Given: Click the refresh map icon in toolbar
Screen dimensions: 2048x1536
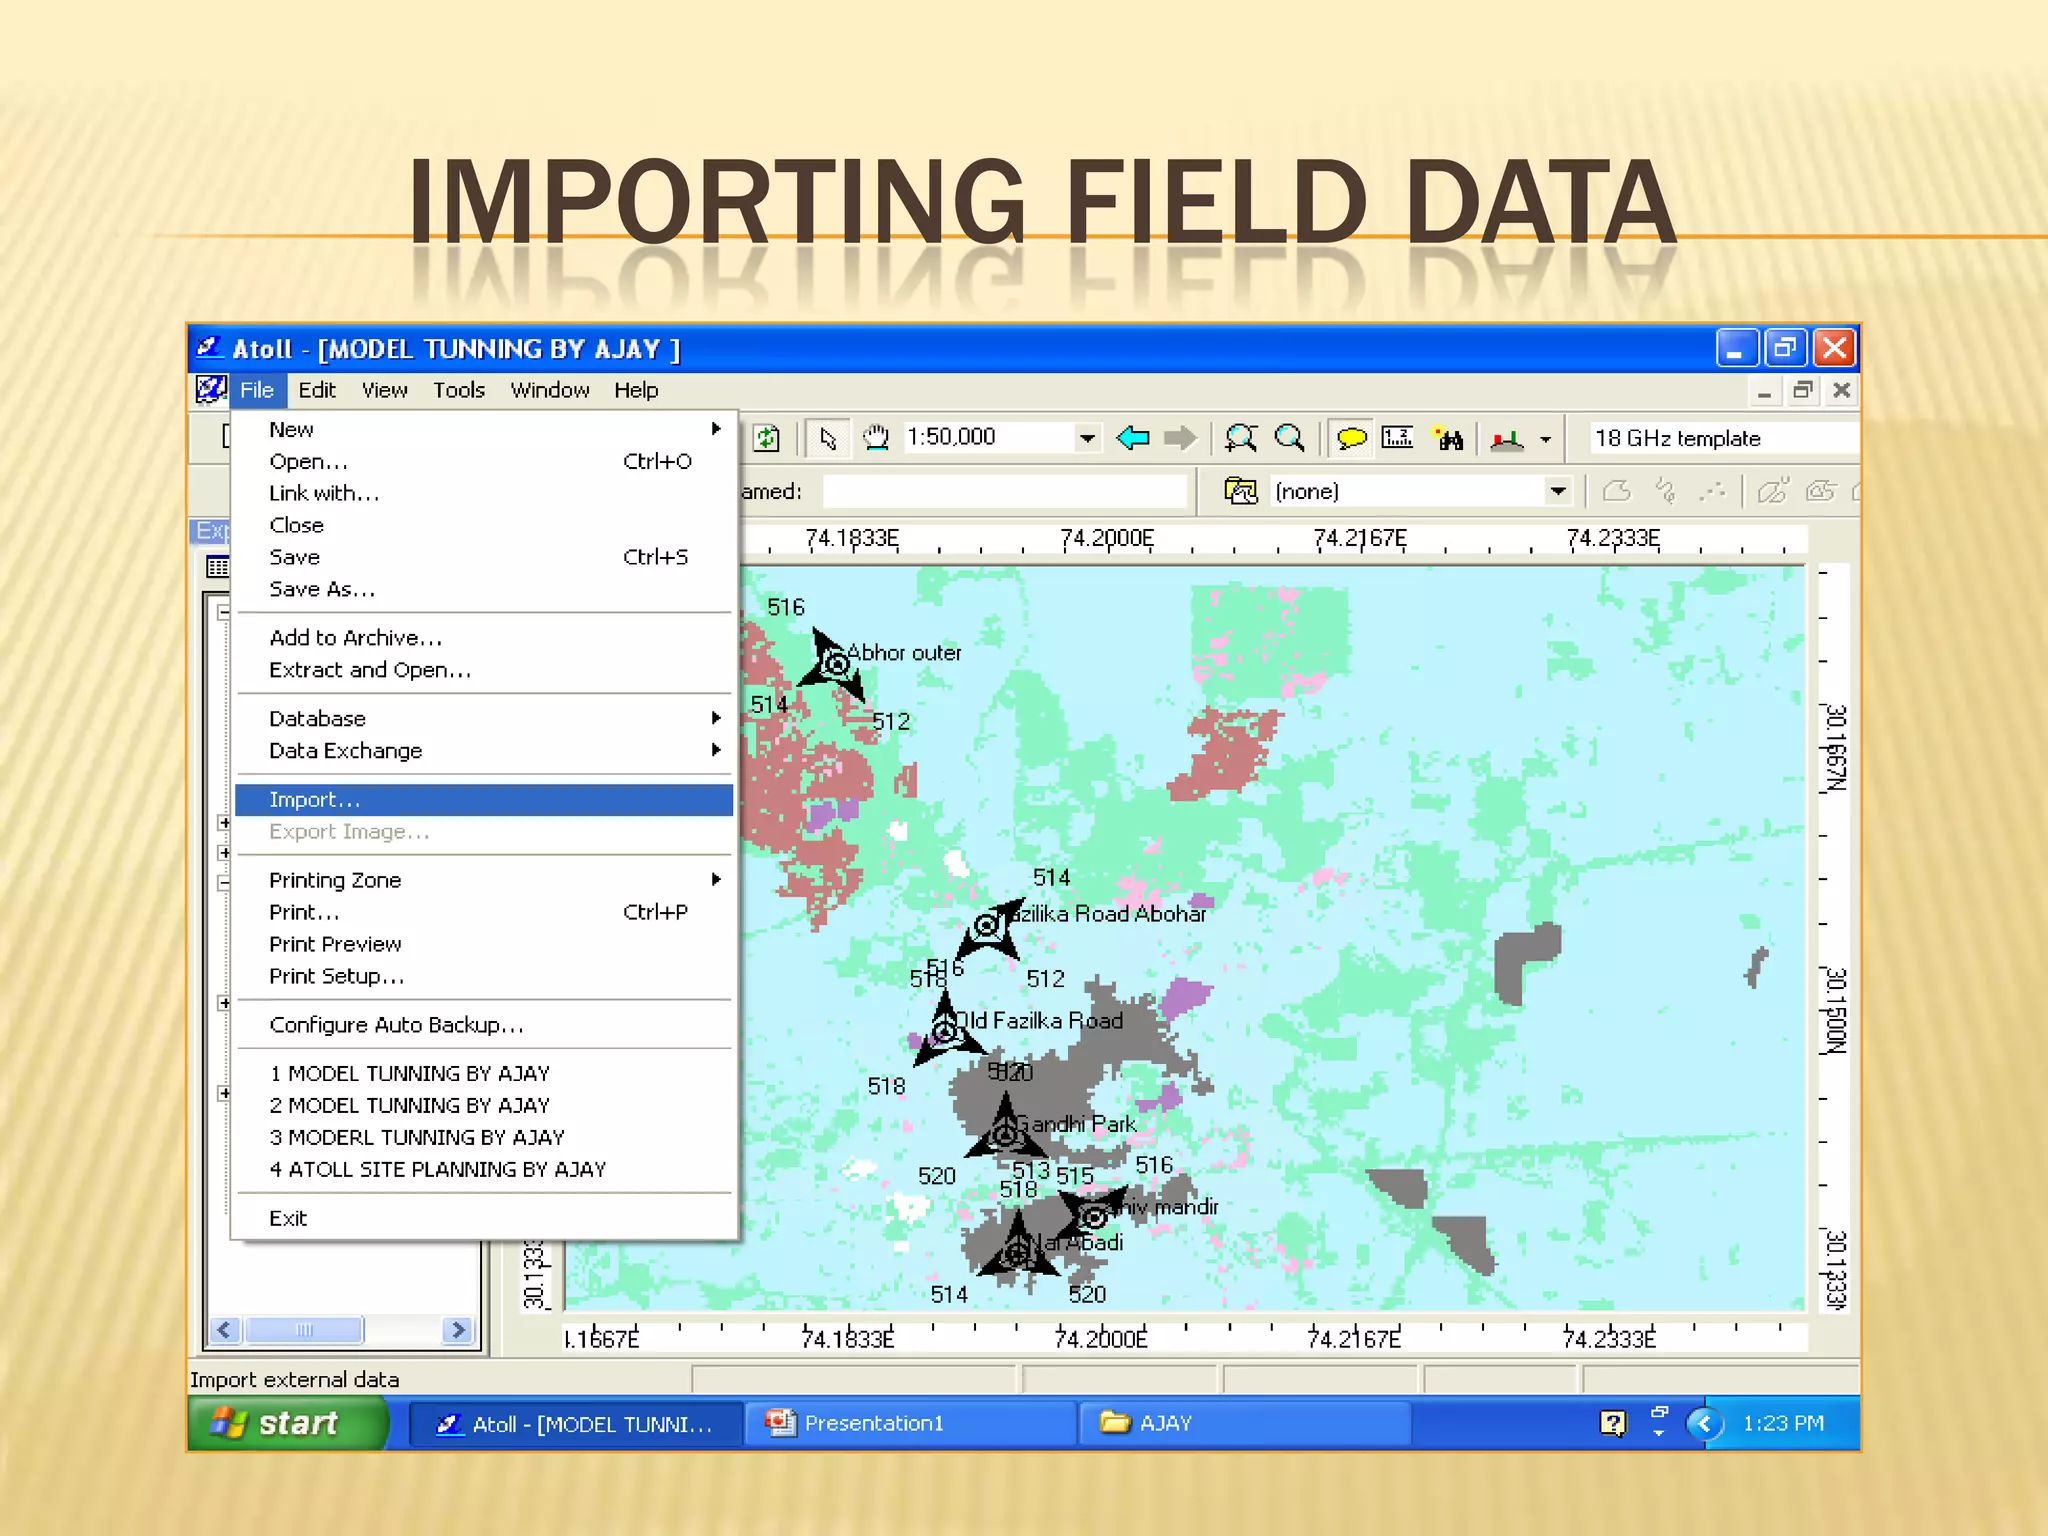Looking at the screenshot, I should pyautogui.click(x=767, y=438).
